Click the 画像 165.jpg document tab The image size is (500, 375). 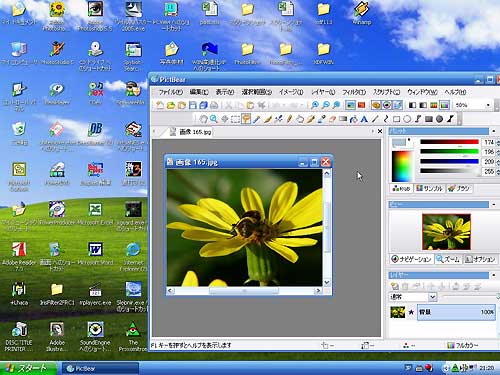[x=190, y=132]
